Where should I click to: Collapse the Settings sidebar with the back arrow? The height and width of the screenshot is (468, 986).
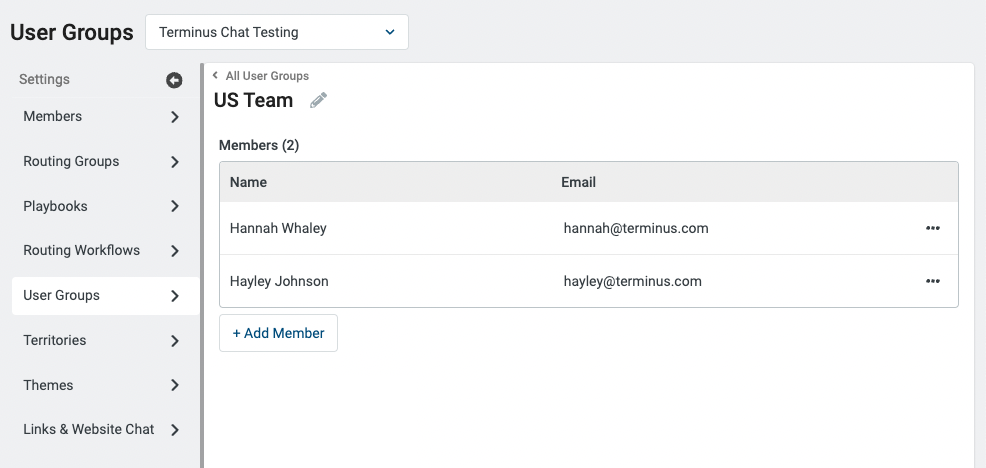tap(174, 80)
